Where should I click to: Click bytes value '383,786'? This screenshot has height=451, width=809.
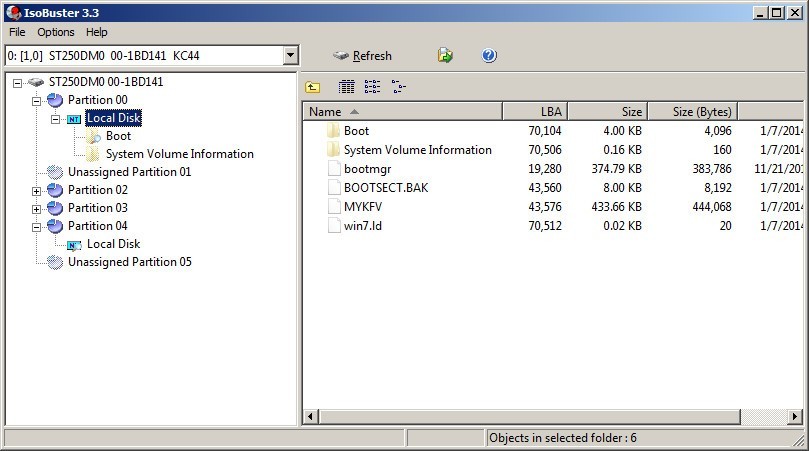712,169
